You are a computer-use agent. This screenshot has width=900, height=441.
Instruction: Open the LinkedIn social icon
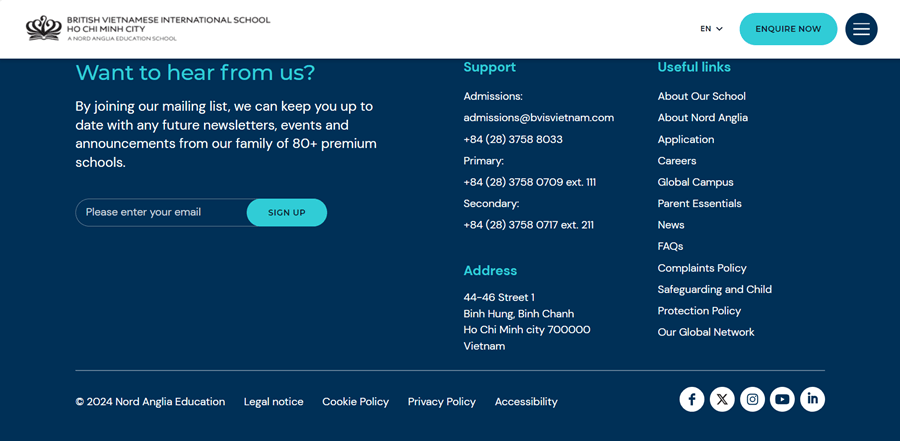pyautogui.click(x=812, y=399)
